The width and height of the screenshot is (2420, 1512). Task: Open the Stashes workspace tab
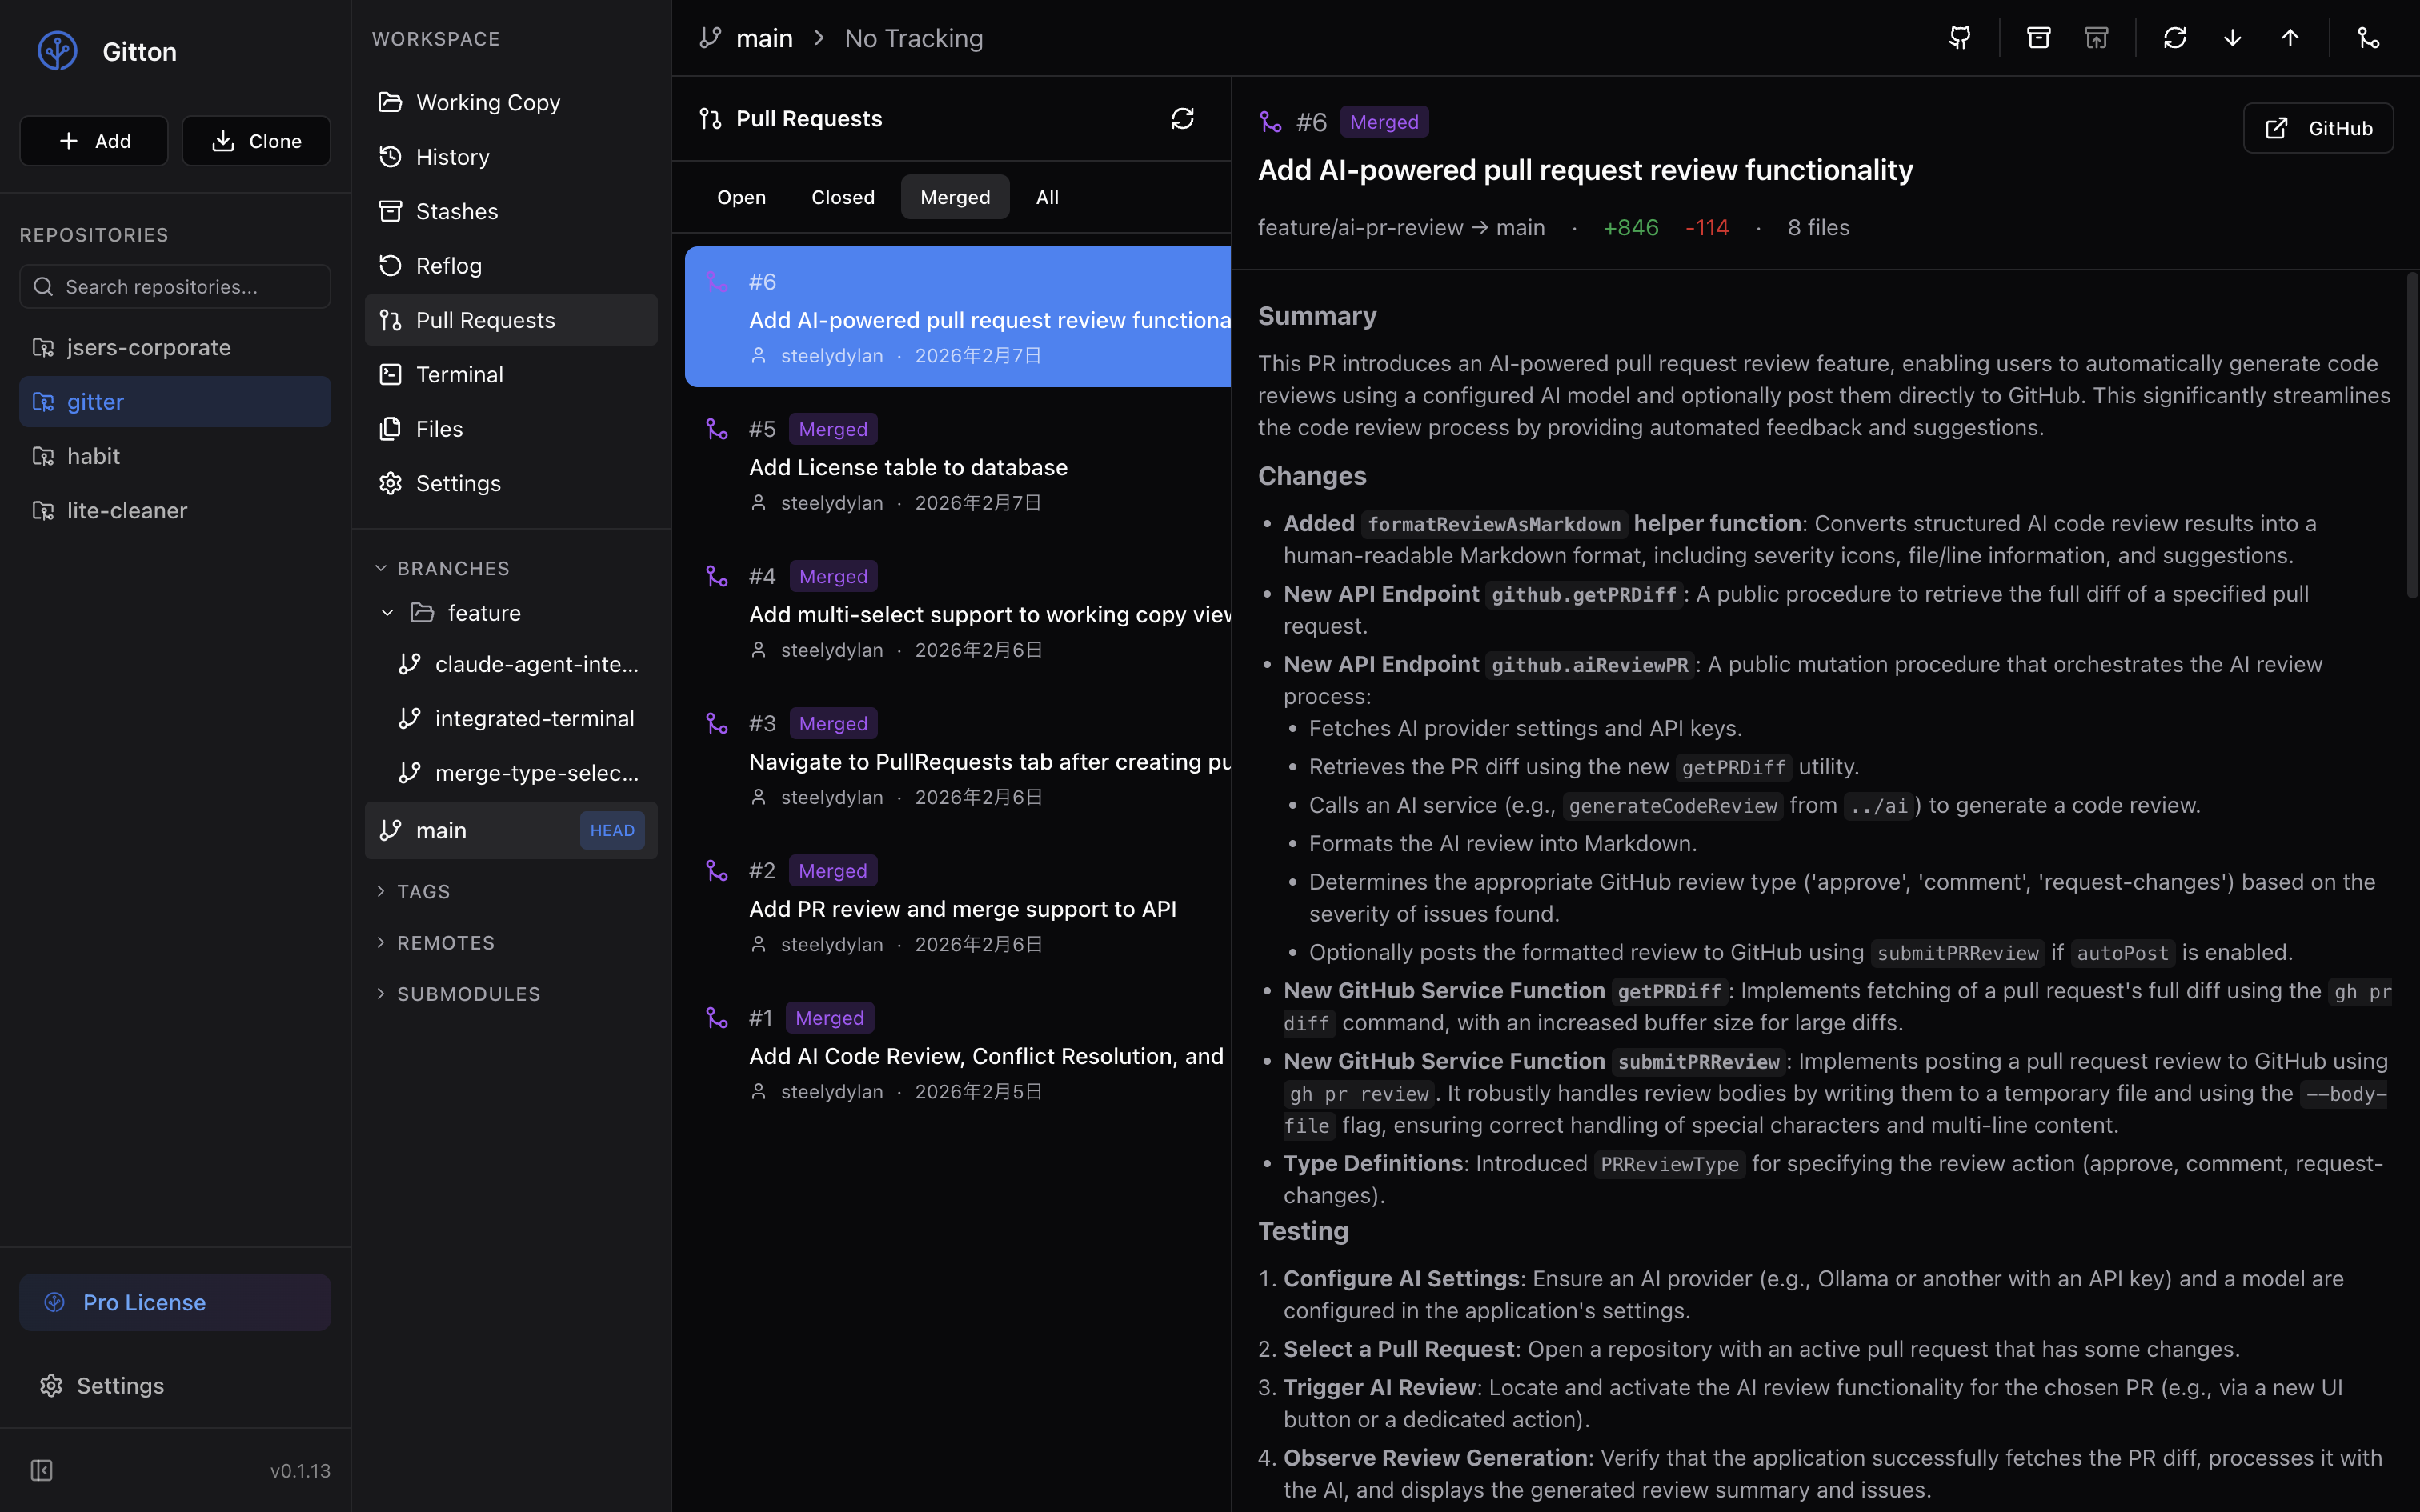point(457,210)
